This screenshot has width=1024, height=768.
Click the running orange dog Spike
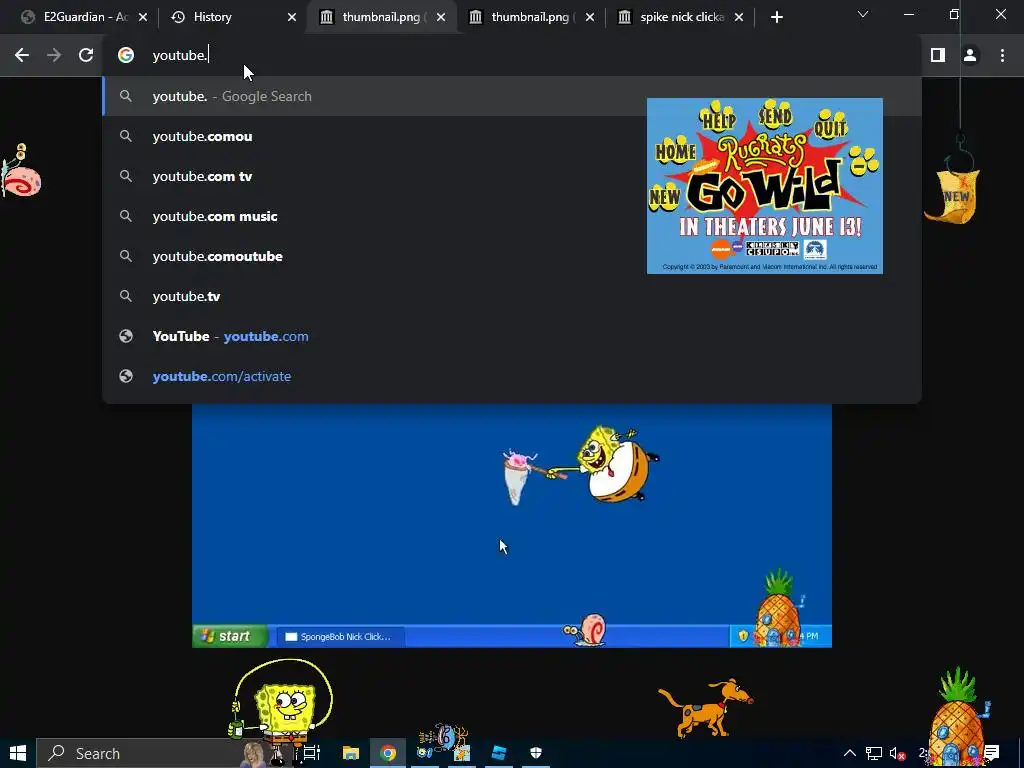coord(705,707)
